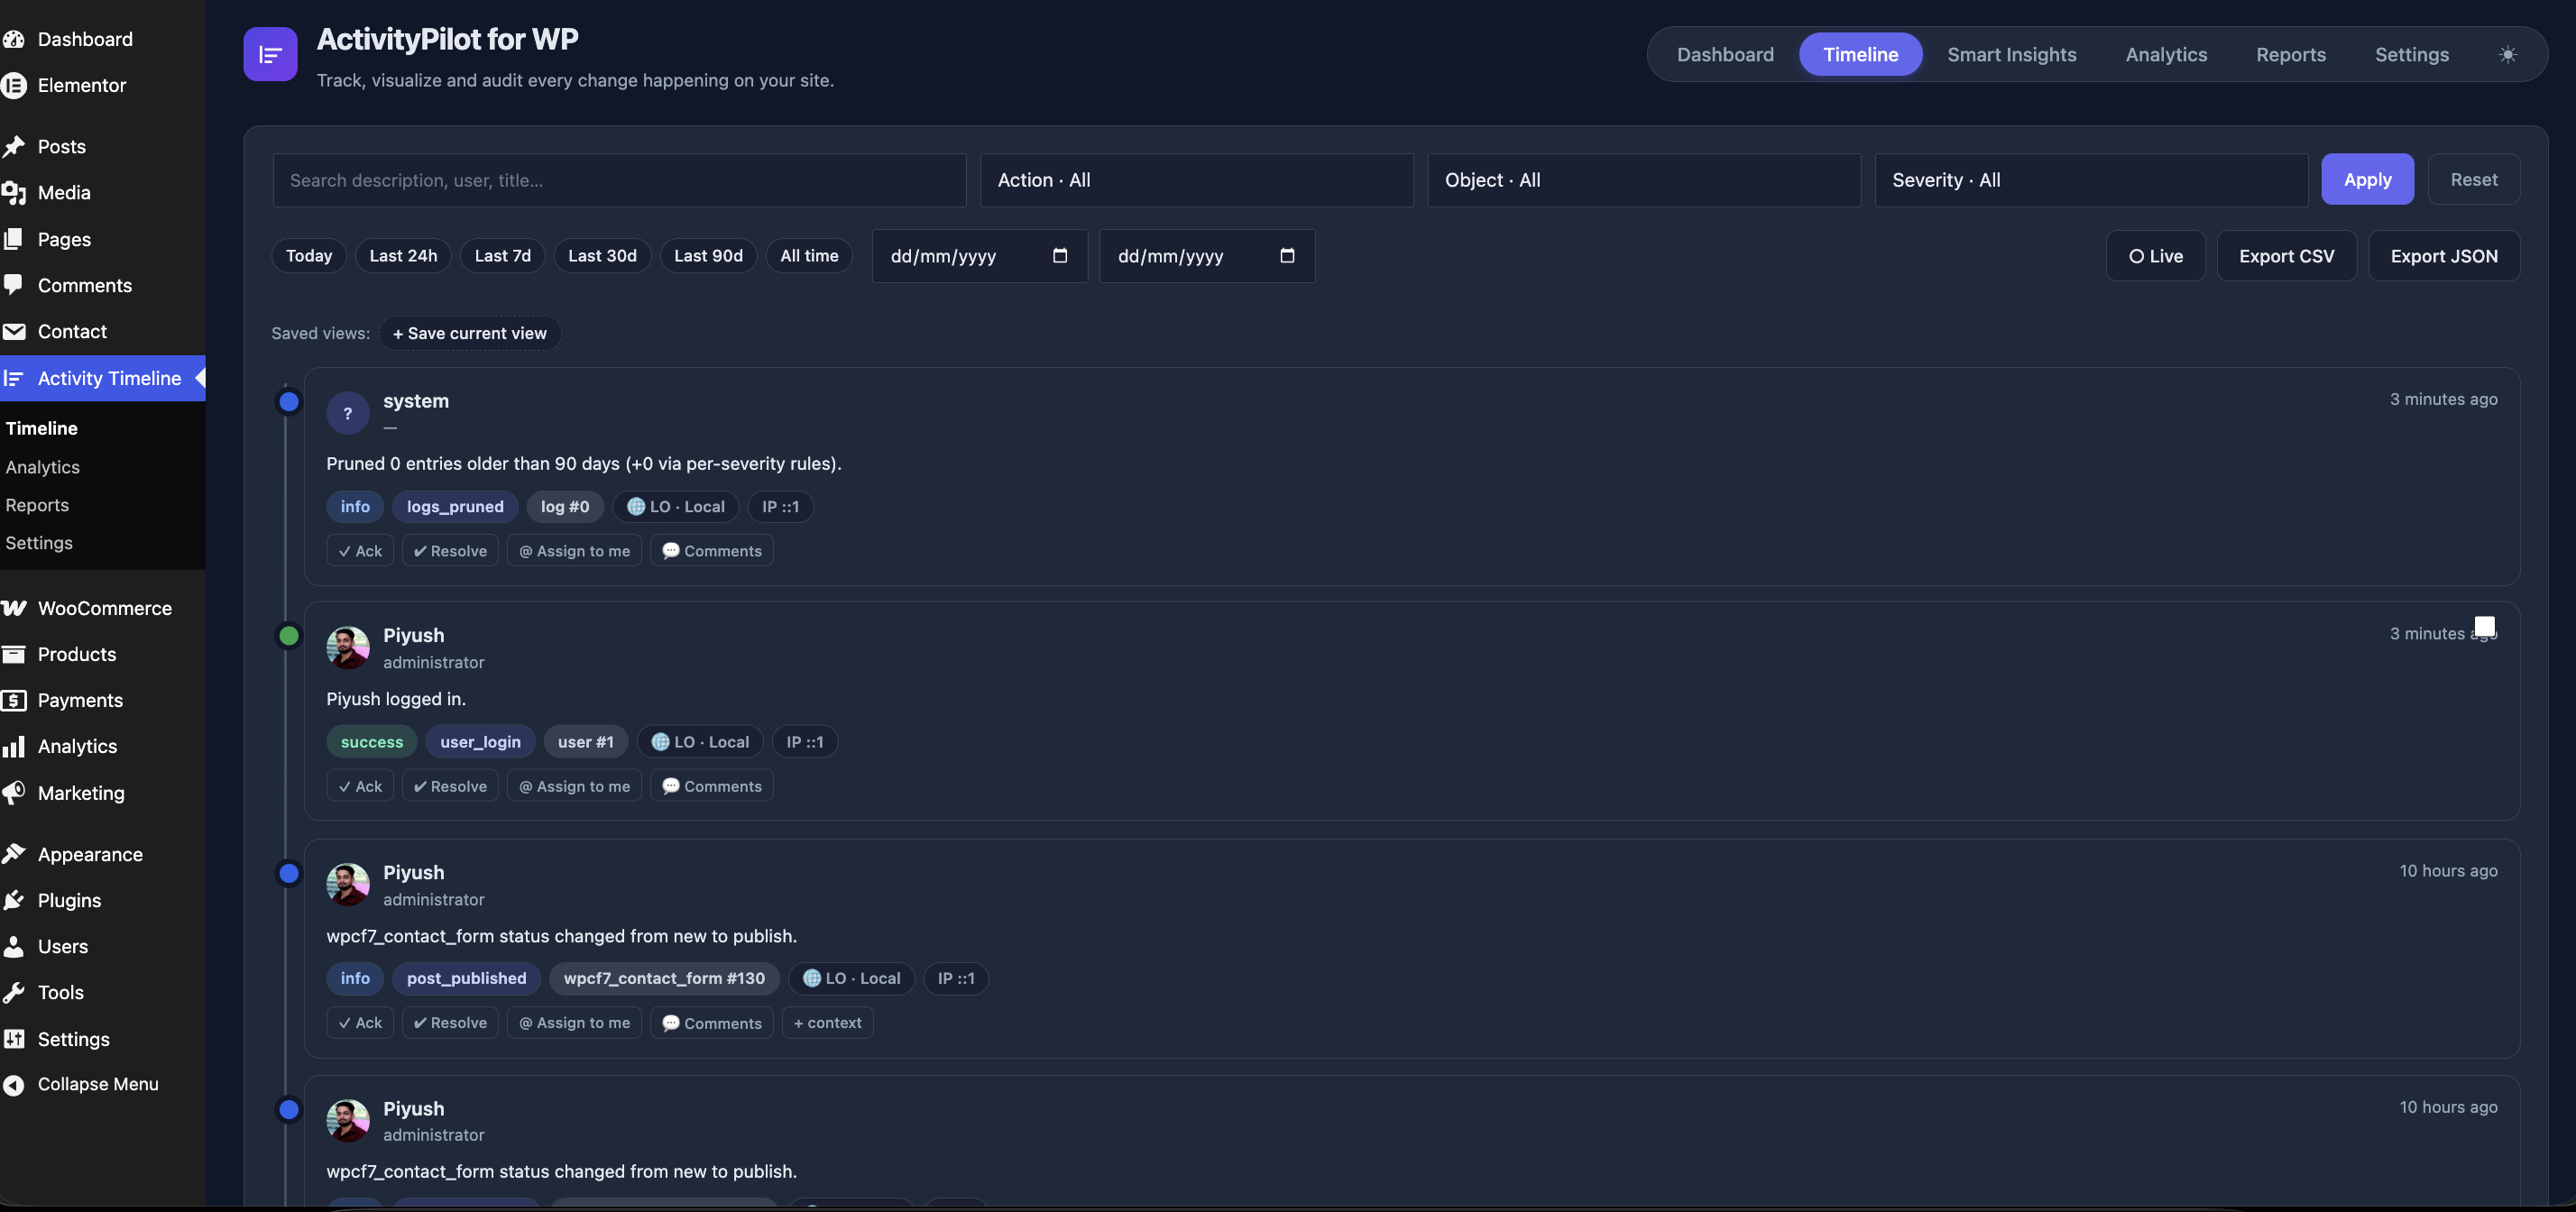Screen dimensions: 2576x1212
Task: Open the end date calendar picker icon
Action: click(1287, 256)
